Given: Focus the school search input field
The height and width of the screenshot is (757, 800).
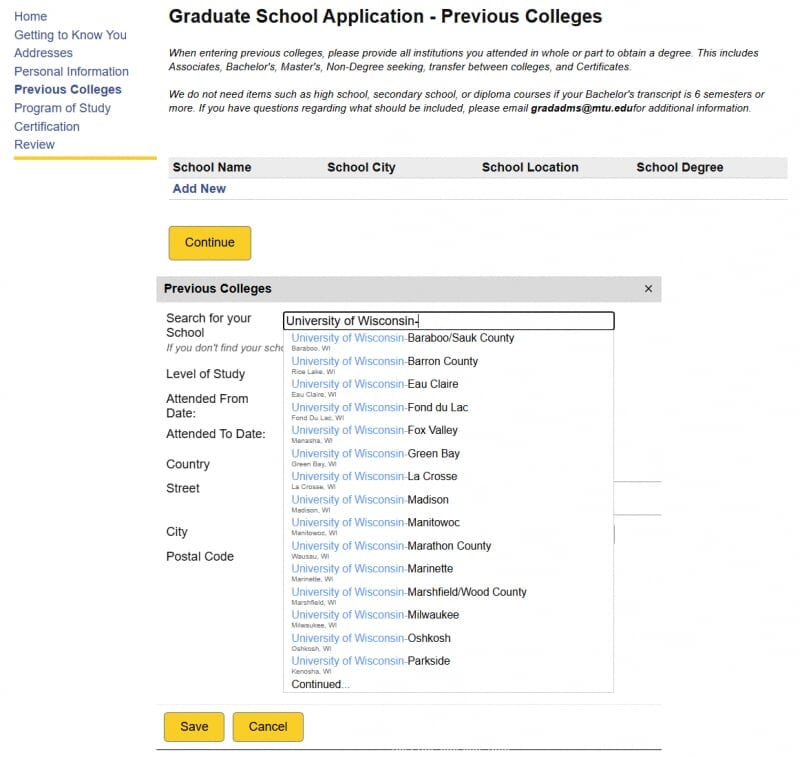Looking at the screenshot, I should click(x=448, y=321).
